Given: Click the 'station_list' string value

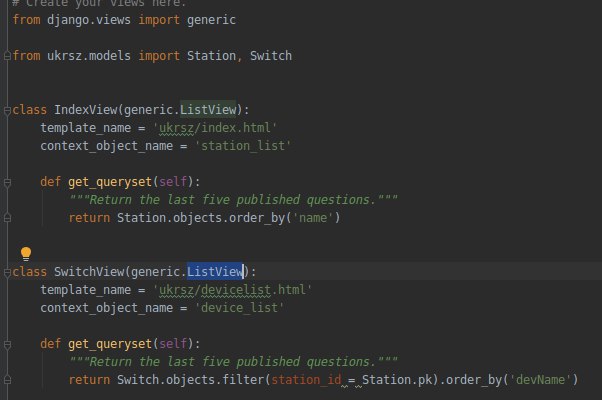Looking at the screenshot, I should [x=243, y=146].
